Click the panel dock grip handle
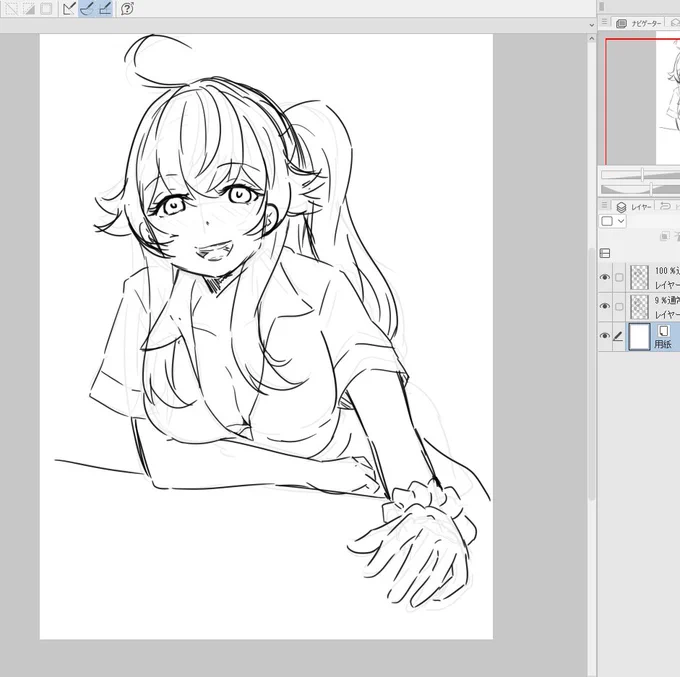The height and width of the screenshot is (677, 680). coord(602,7)
